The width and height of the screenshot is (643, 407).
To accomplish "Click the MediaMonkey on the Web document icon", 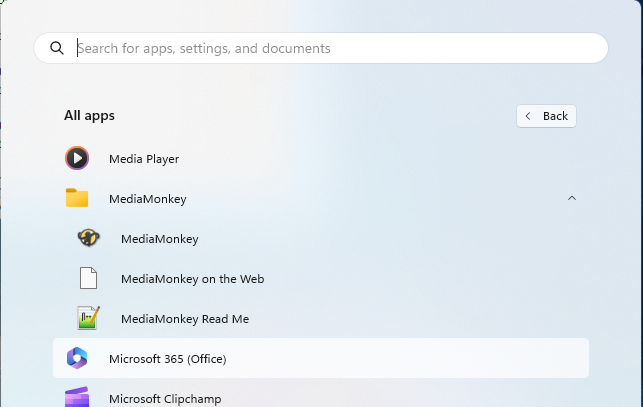I will [x=89, y=278].
